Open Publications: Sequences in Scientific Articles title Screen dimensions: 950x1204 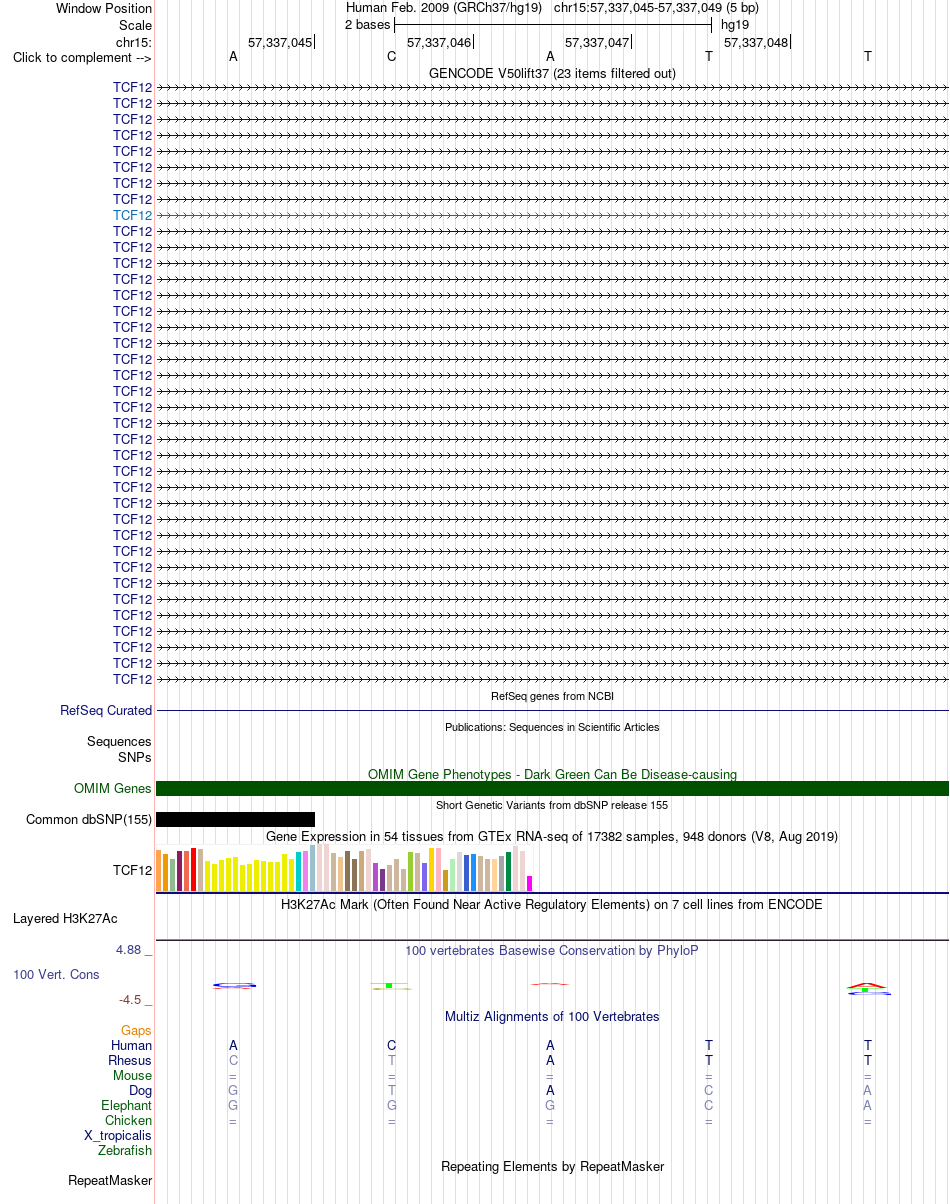(x=552, y=727)
